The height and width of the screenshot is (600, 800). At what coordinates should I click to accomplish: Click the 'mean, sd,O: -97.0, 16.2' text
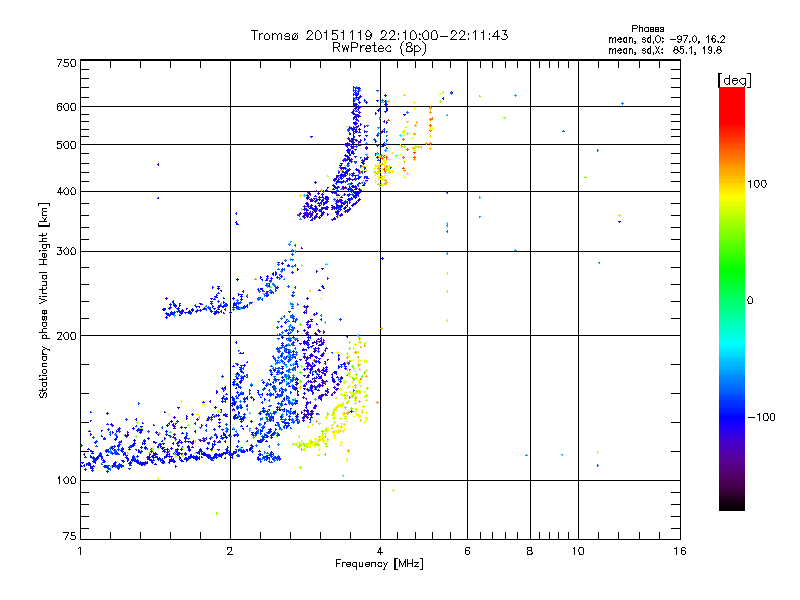[x=666, y=39]
